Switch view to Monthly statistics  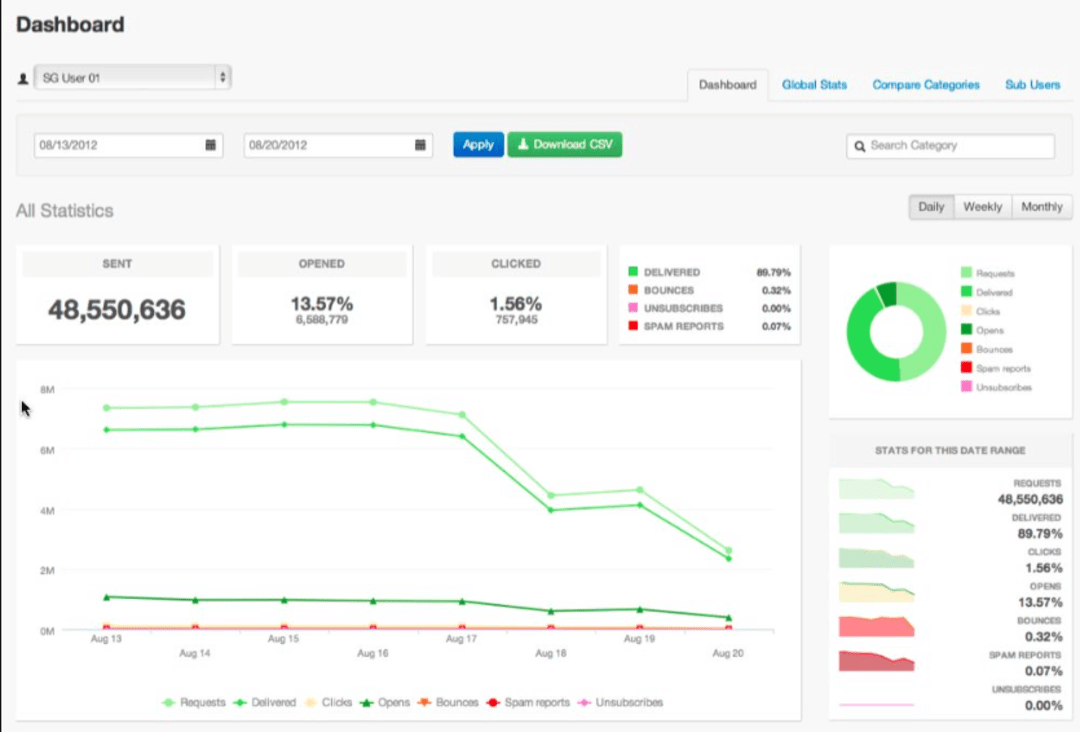[x=1042, y=206]
